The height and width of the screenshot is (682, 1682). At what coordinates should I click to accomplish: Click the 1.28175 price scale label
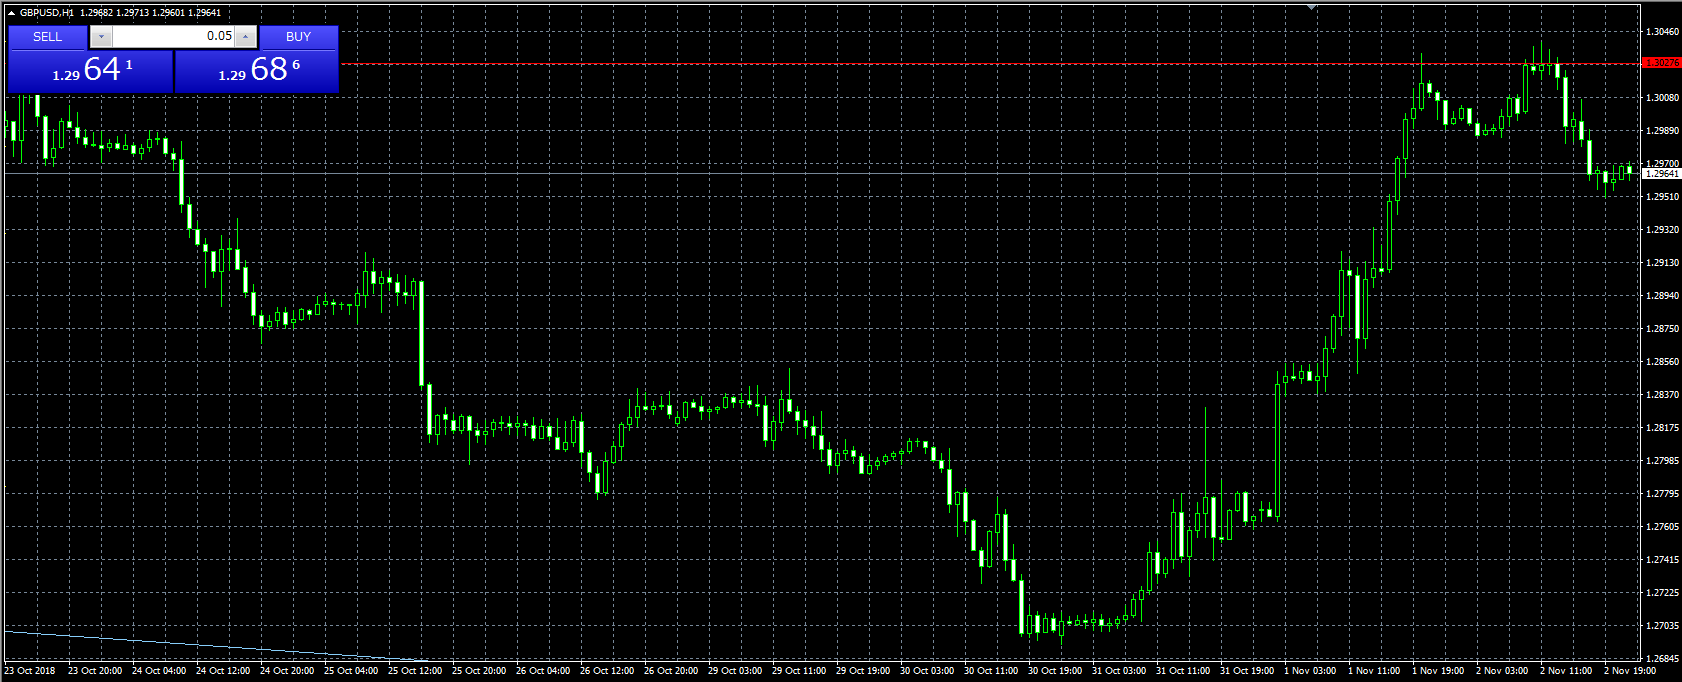[1662, 428]
